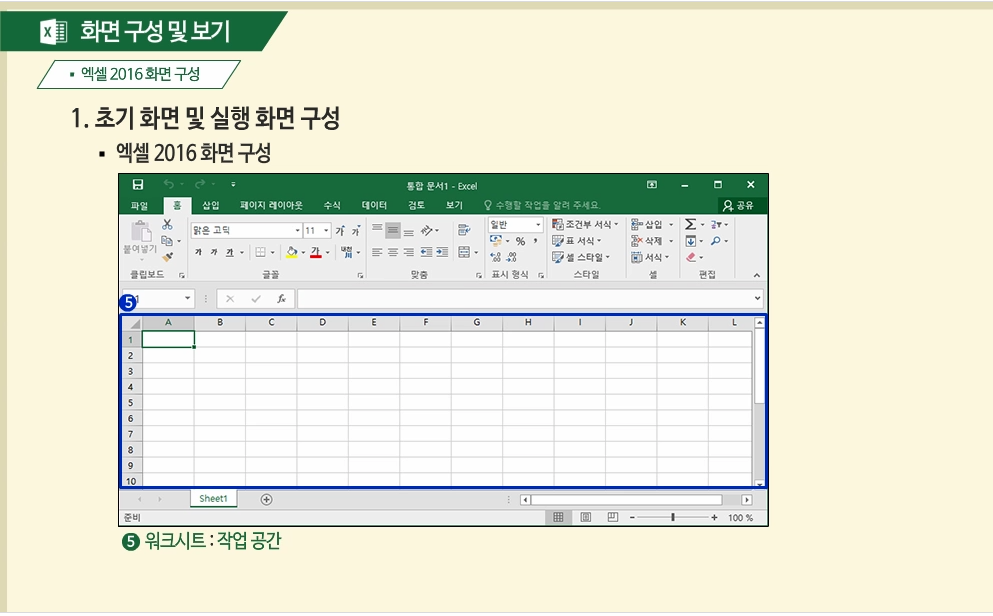
Task: Click the Cut scissors icon
Action: pos(167,224)
